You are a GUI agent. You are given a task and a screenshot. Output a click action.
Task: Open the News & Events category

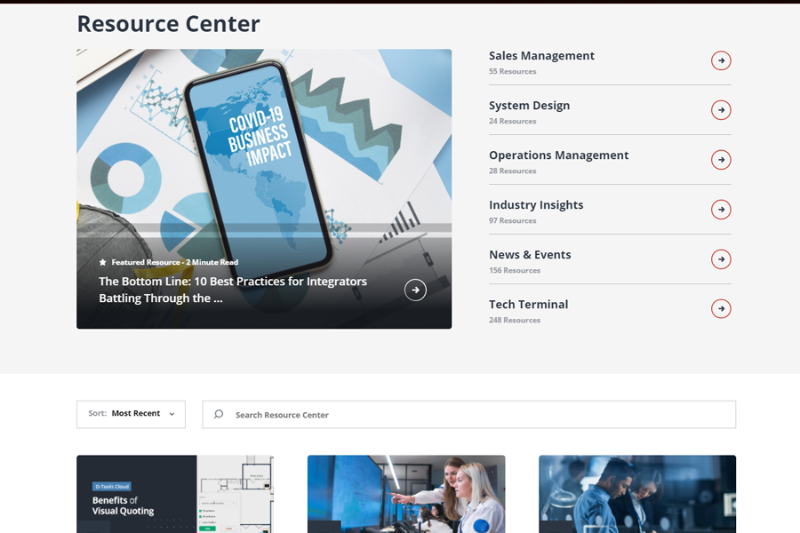tap(530, 255)
